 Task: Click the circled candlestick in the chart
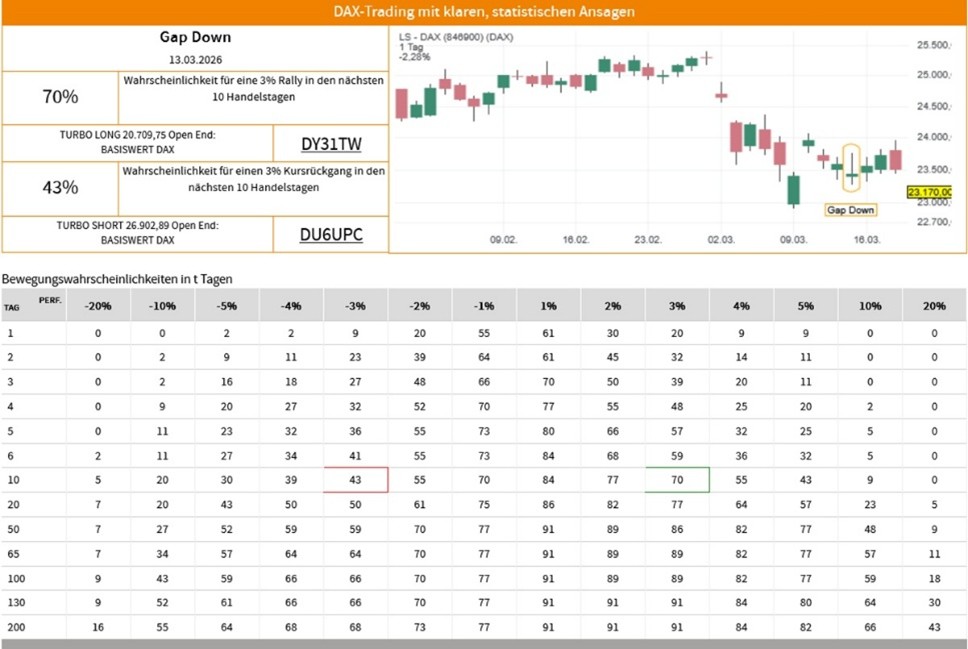pyautogui.click(x=852, y=172)
